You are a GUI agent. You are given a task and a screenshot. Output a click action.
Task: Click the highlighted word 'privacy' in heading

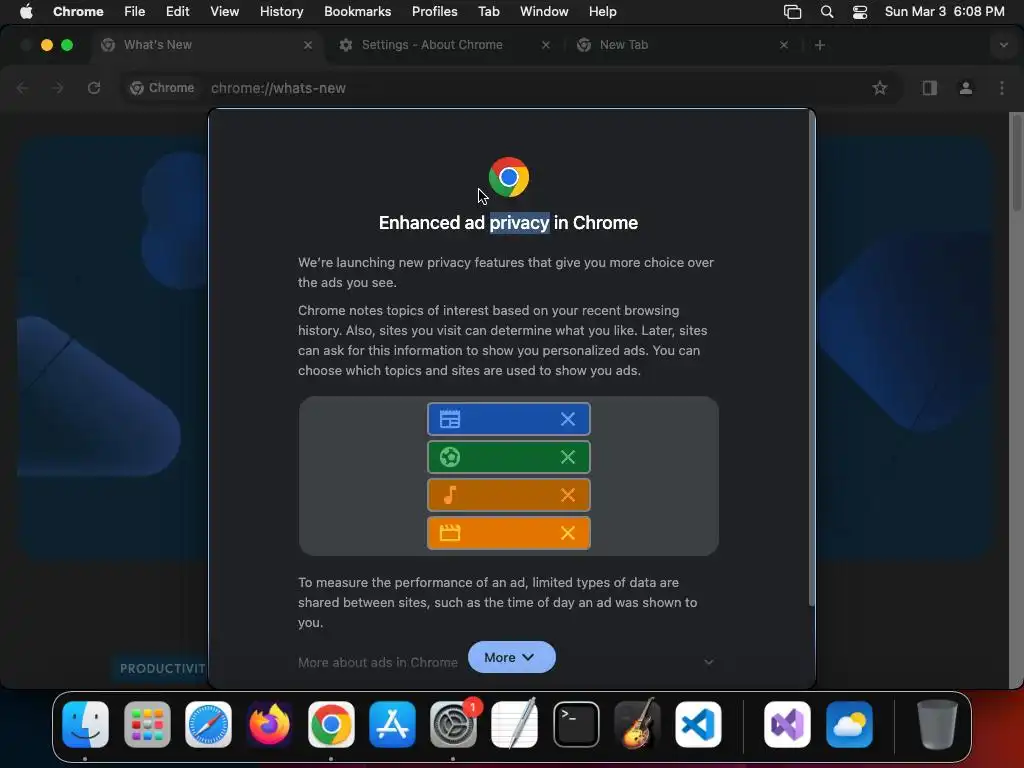[519, 223]
